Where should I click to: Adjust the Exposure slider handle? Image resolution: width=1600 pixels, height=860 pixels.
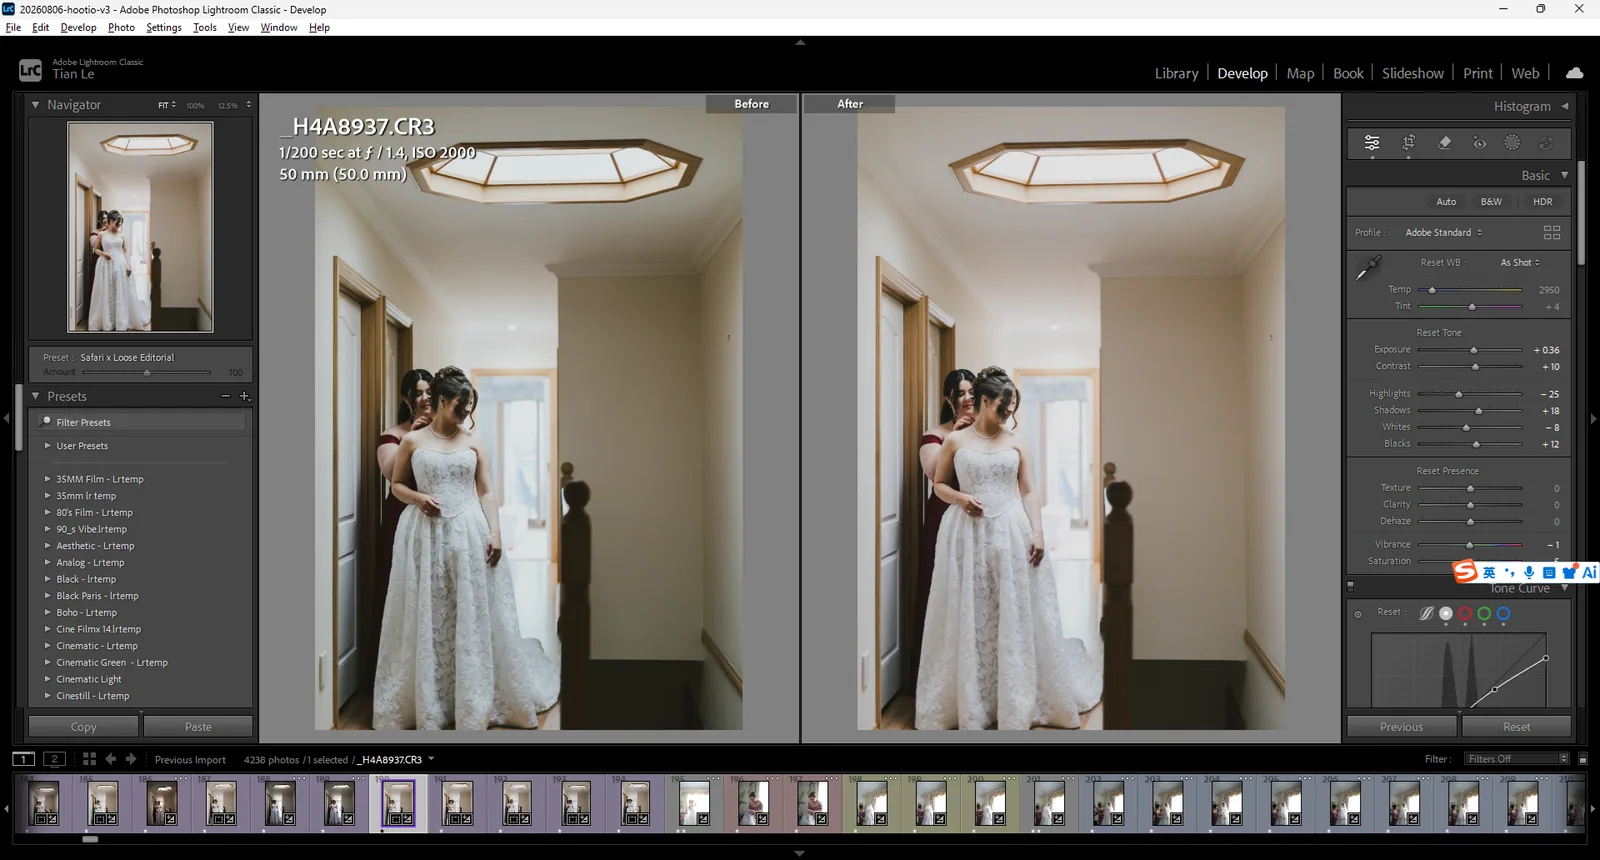tap(1473, 350)
